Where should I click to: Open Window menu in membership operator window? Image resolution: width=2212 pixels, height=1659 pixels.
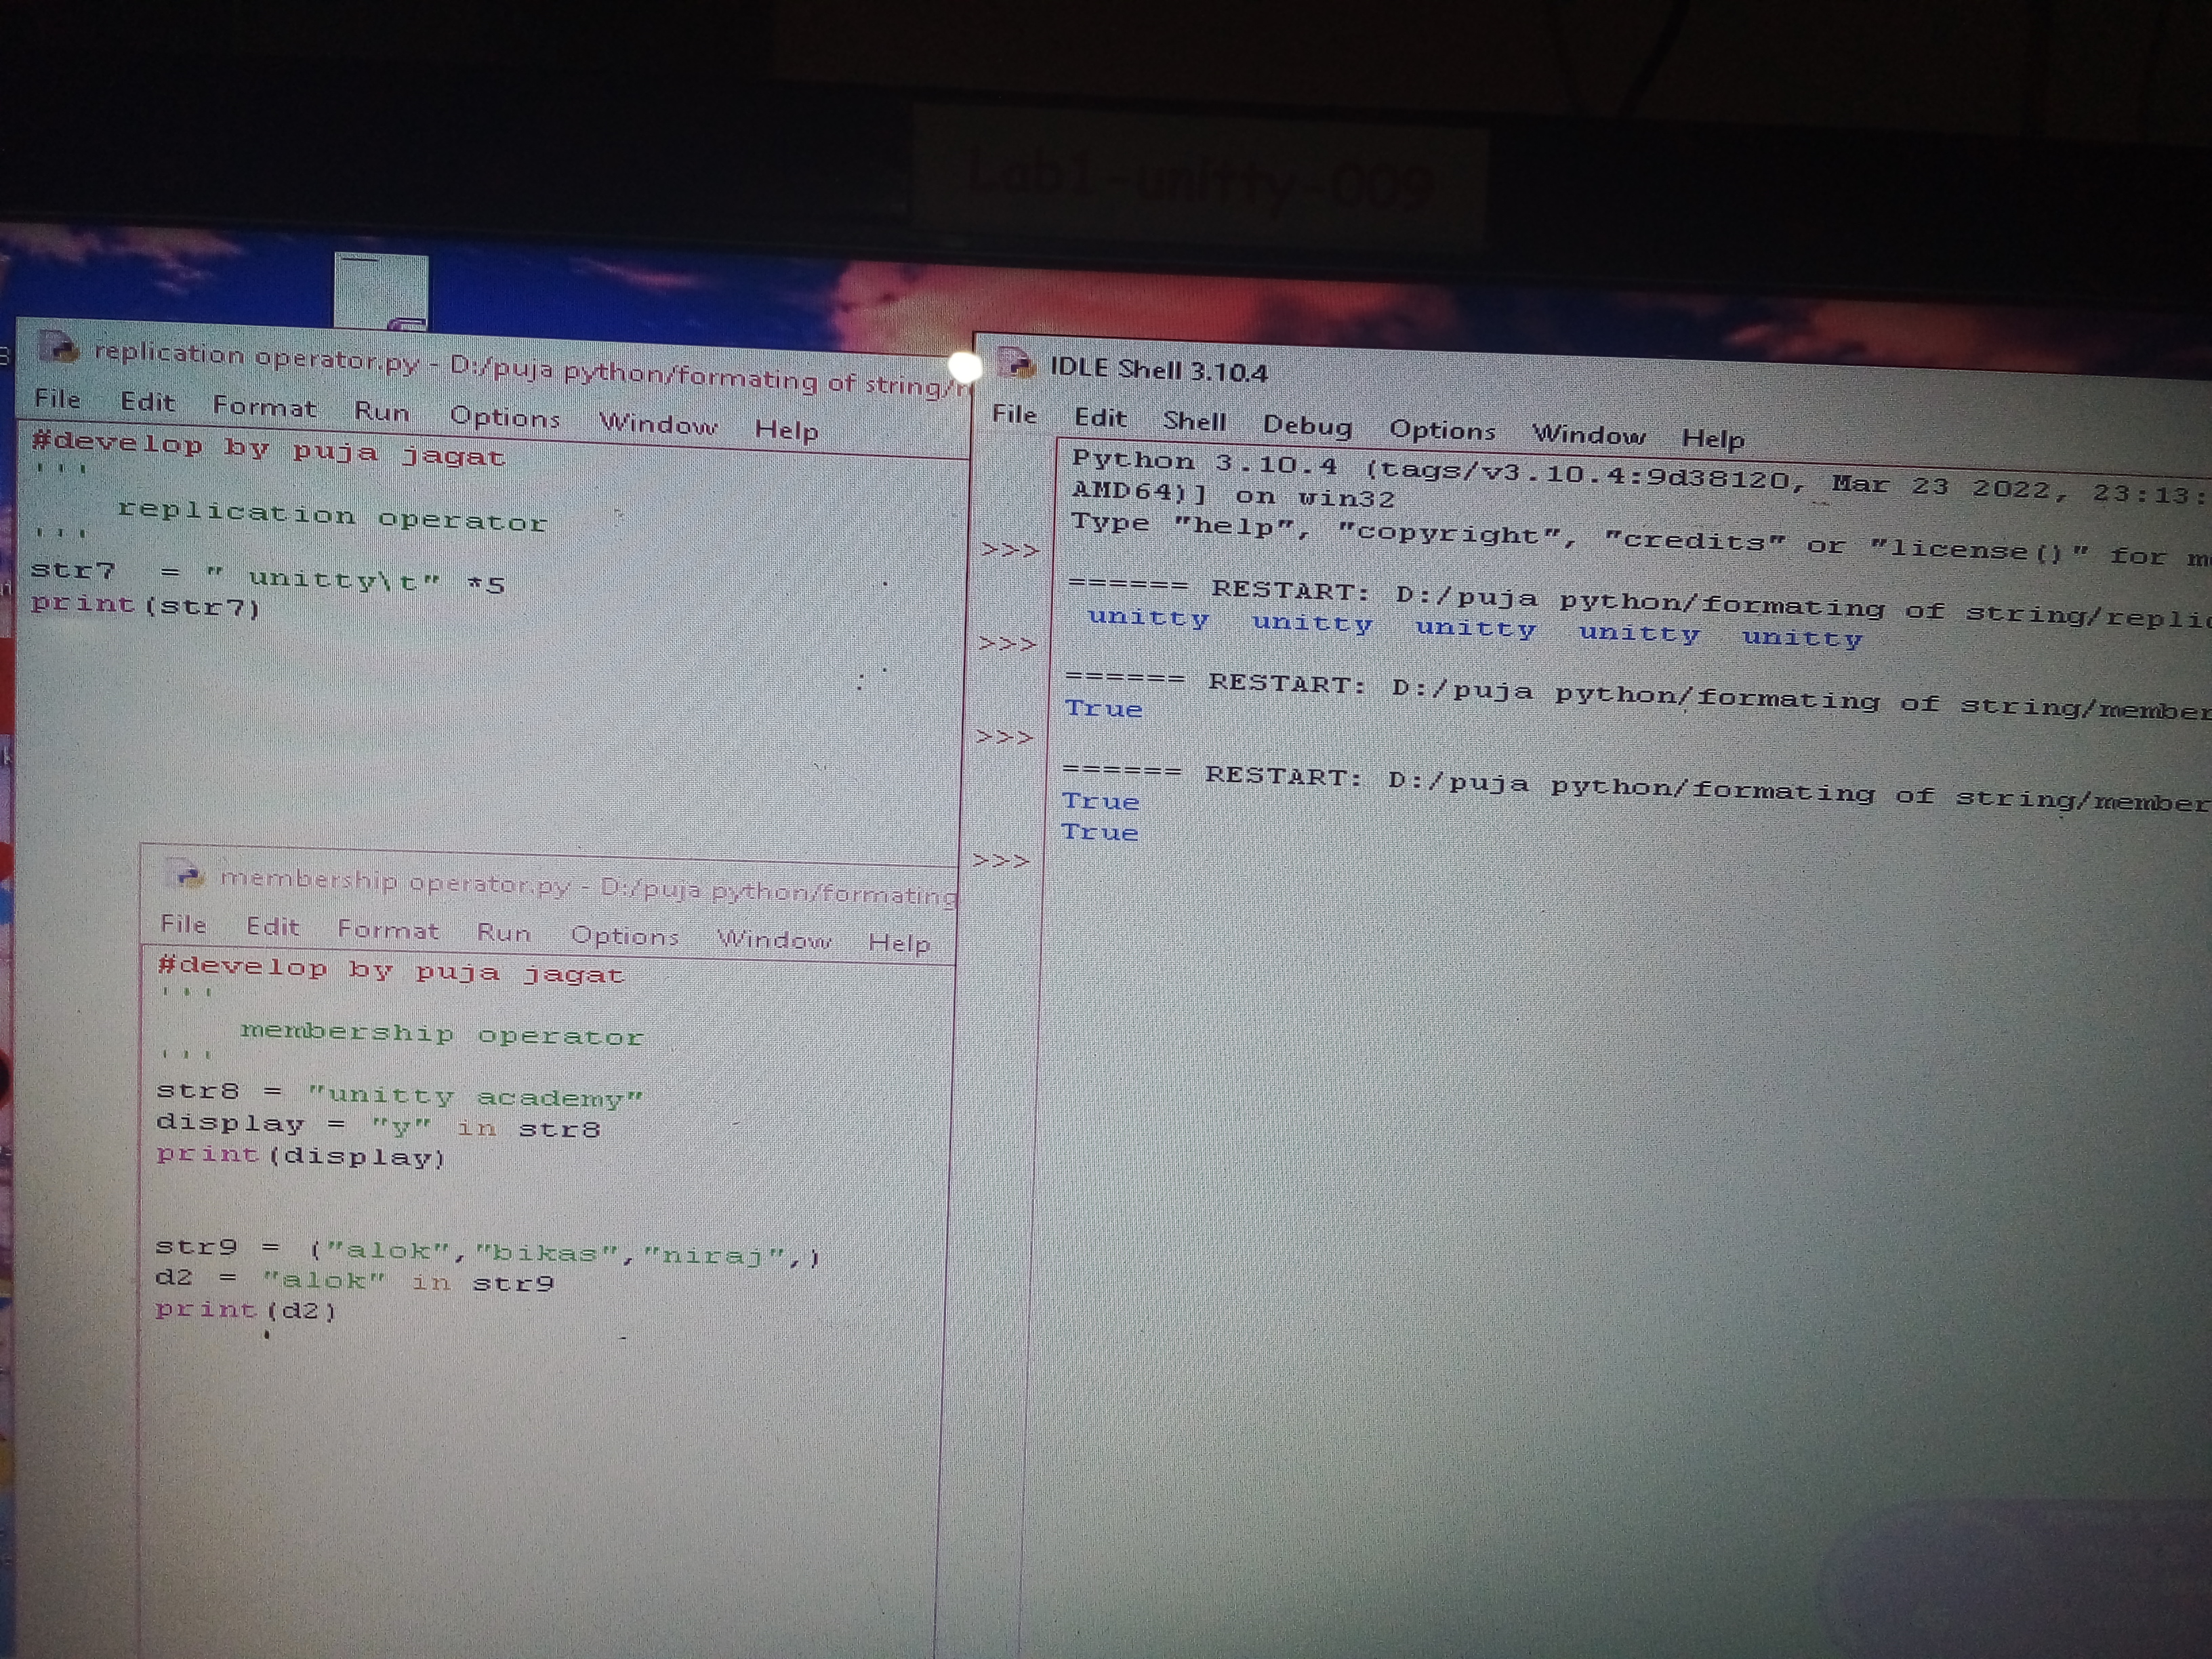click(773, 939)
